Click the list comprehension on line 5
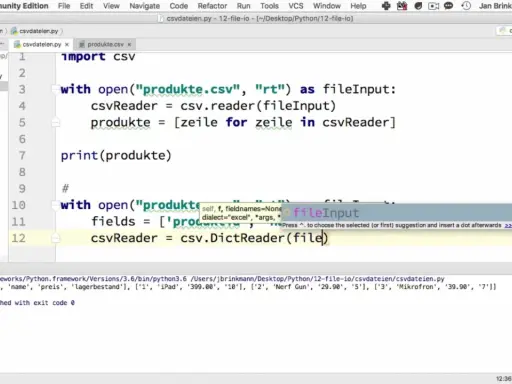This screenshot has width=512, height=384. (x=285, y=123)
